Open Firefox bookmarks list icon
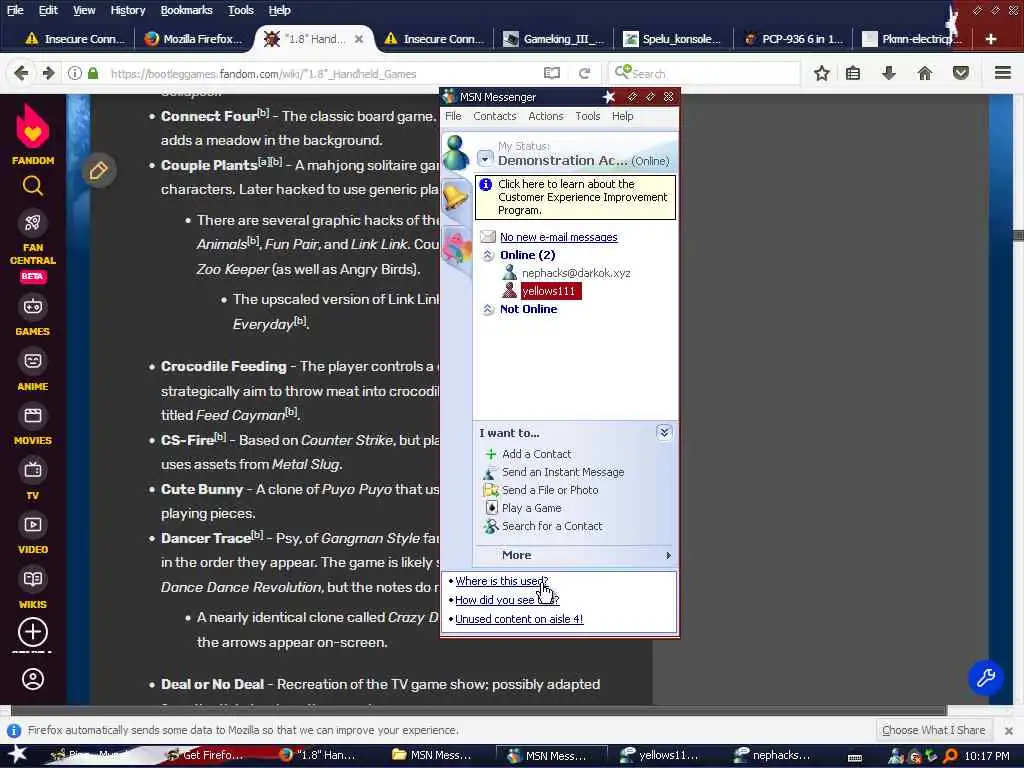 [853, 73]
